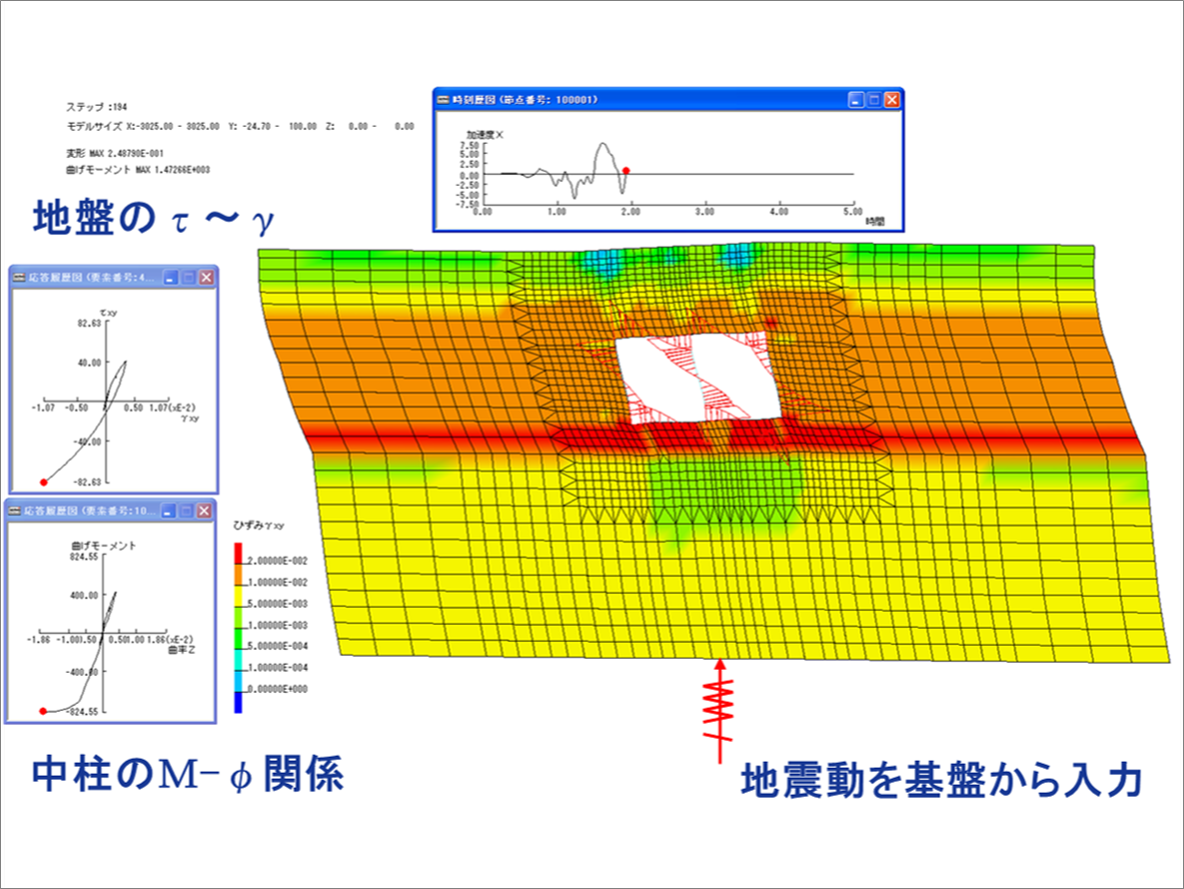Select the red swatch in strain legend
The image size is (1184, 889).
(238, 553)
